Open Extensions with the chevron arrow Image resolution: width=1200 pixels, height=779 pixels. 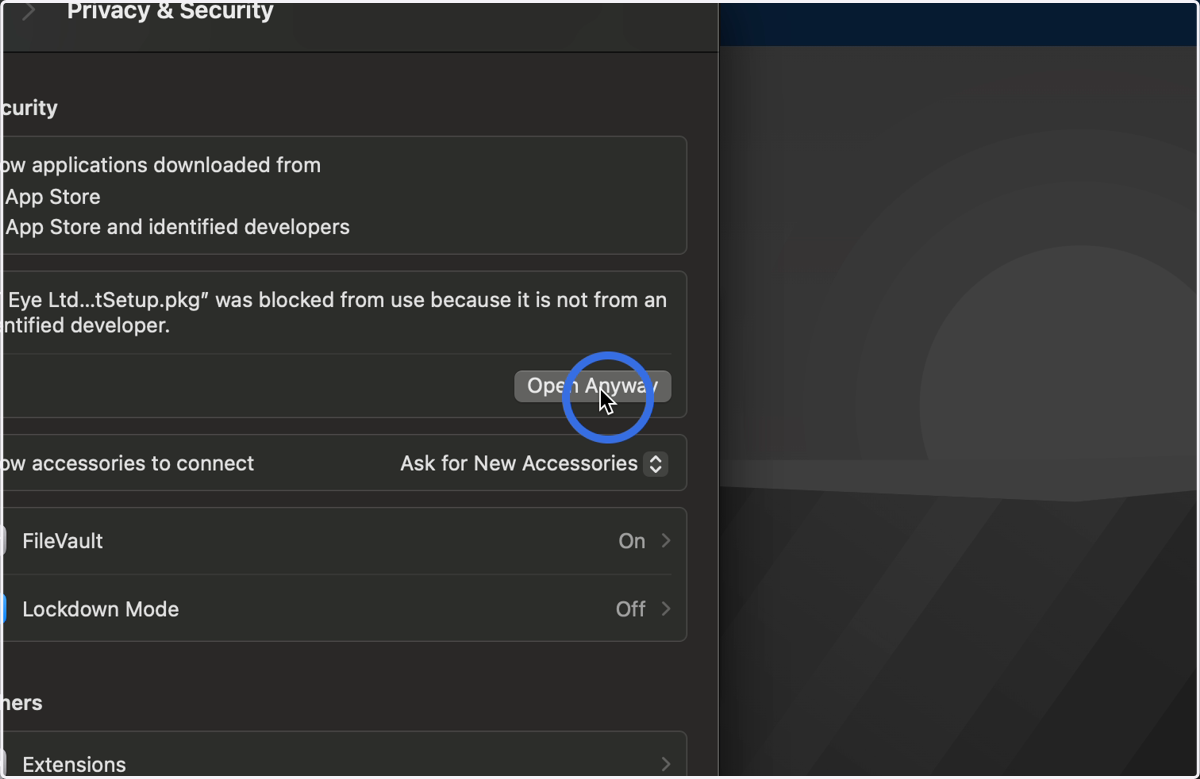pos(666,764)
